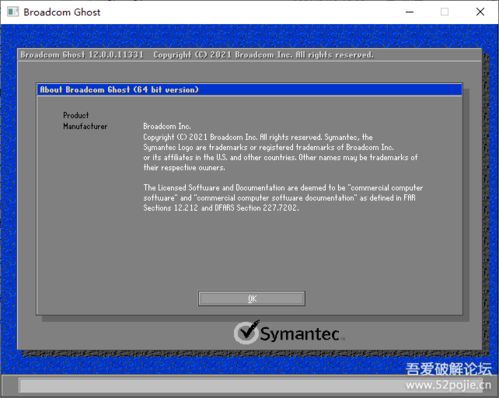
Task: Click the 'The Licensed Software and Documentation' line
Action: pyautogui.click(x=283, y=188)
